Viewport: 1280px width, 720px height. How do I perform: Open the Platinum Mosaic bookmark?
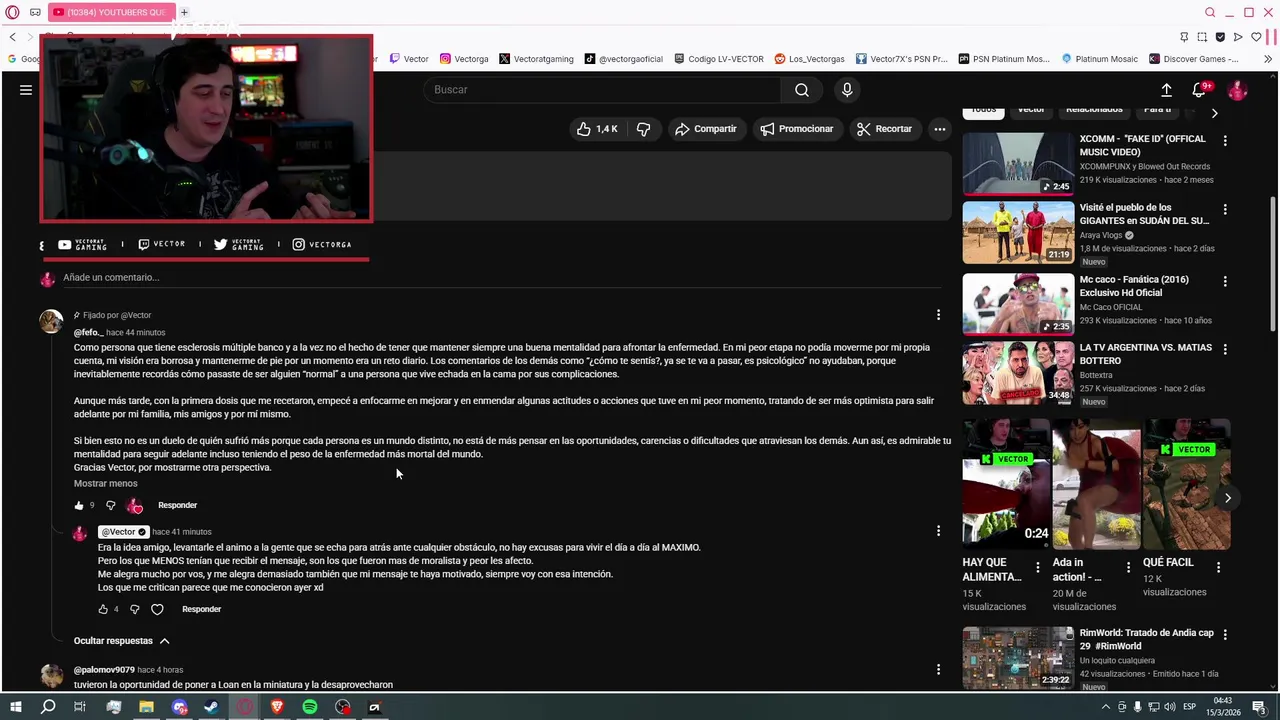pos(1100,59)
